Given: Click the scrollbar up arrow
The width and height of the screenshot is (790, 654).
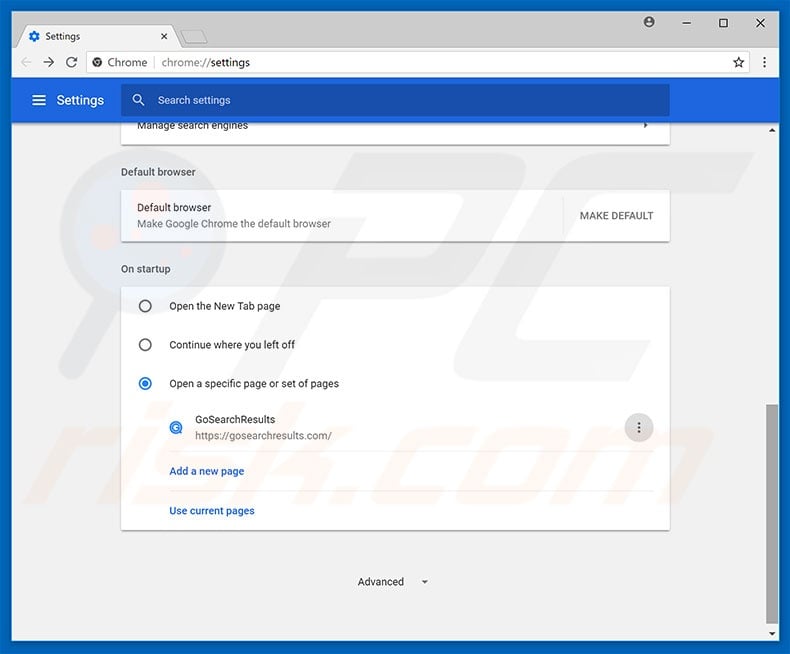Looking at the screenshot, I should point(772,130).
